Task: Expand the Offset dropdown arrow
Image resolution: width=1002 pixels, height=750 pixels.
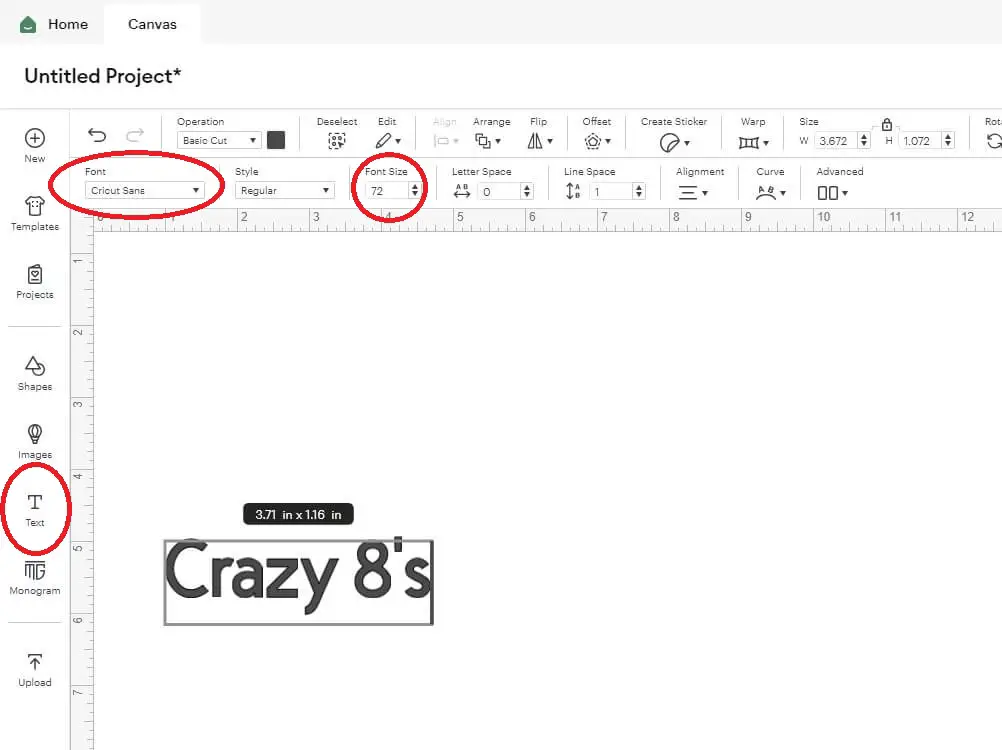Action: [608, 141]
